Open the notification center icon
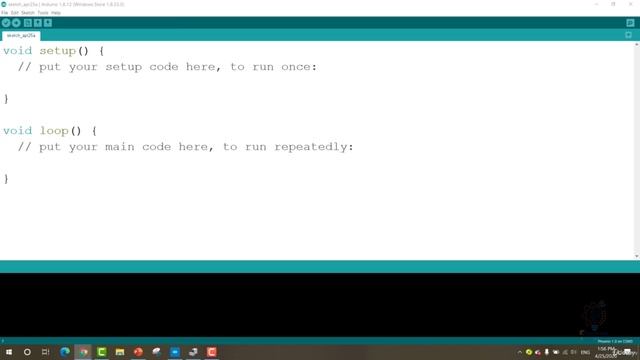Image resolution: width=640 pixels, height=360 pixels. pyautogui.click(x=628, y=352)
